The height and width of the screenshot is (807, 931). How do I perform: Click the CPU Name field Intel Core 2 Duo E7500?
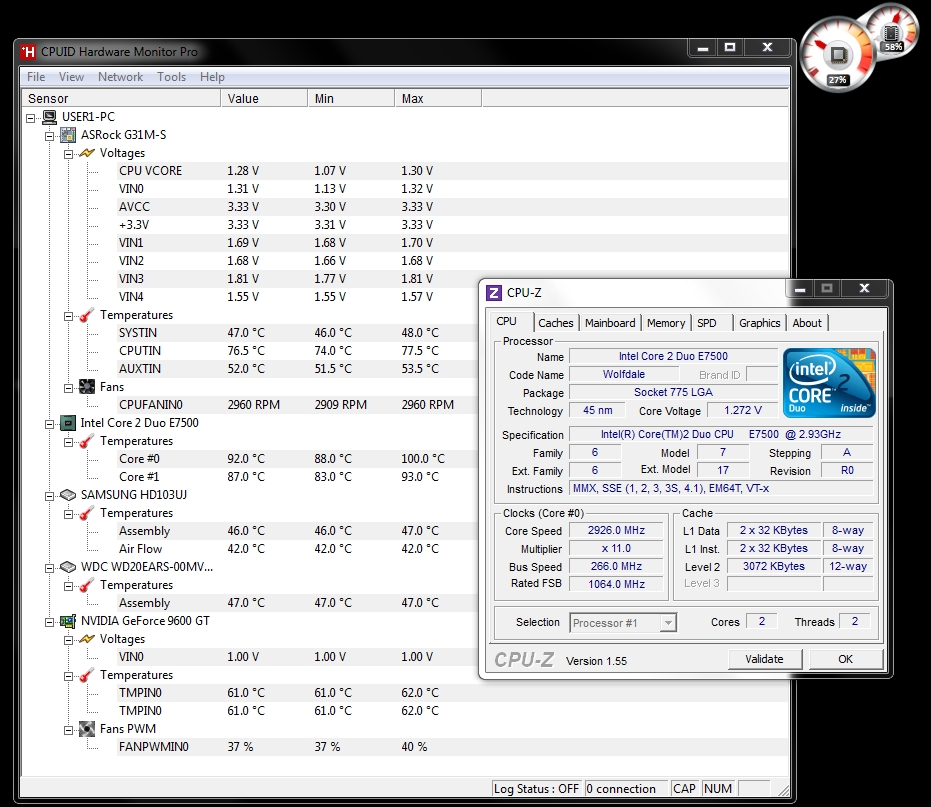[x=673, y=356]
